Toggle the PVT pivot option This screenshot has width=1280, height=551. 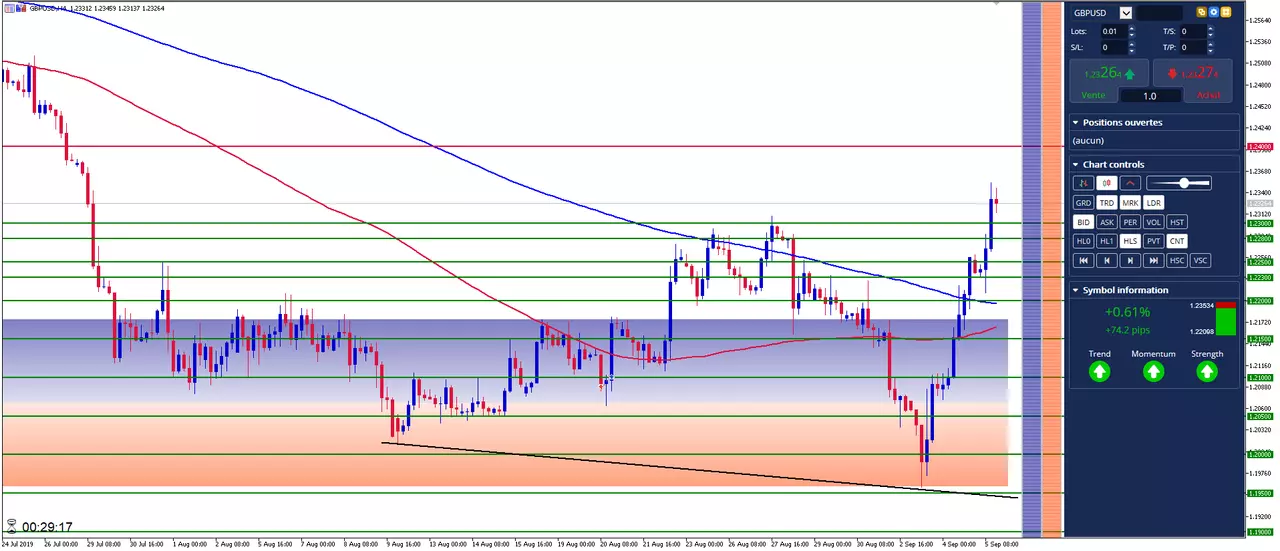tap(1154, 241)
